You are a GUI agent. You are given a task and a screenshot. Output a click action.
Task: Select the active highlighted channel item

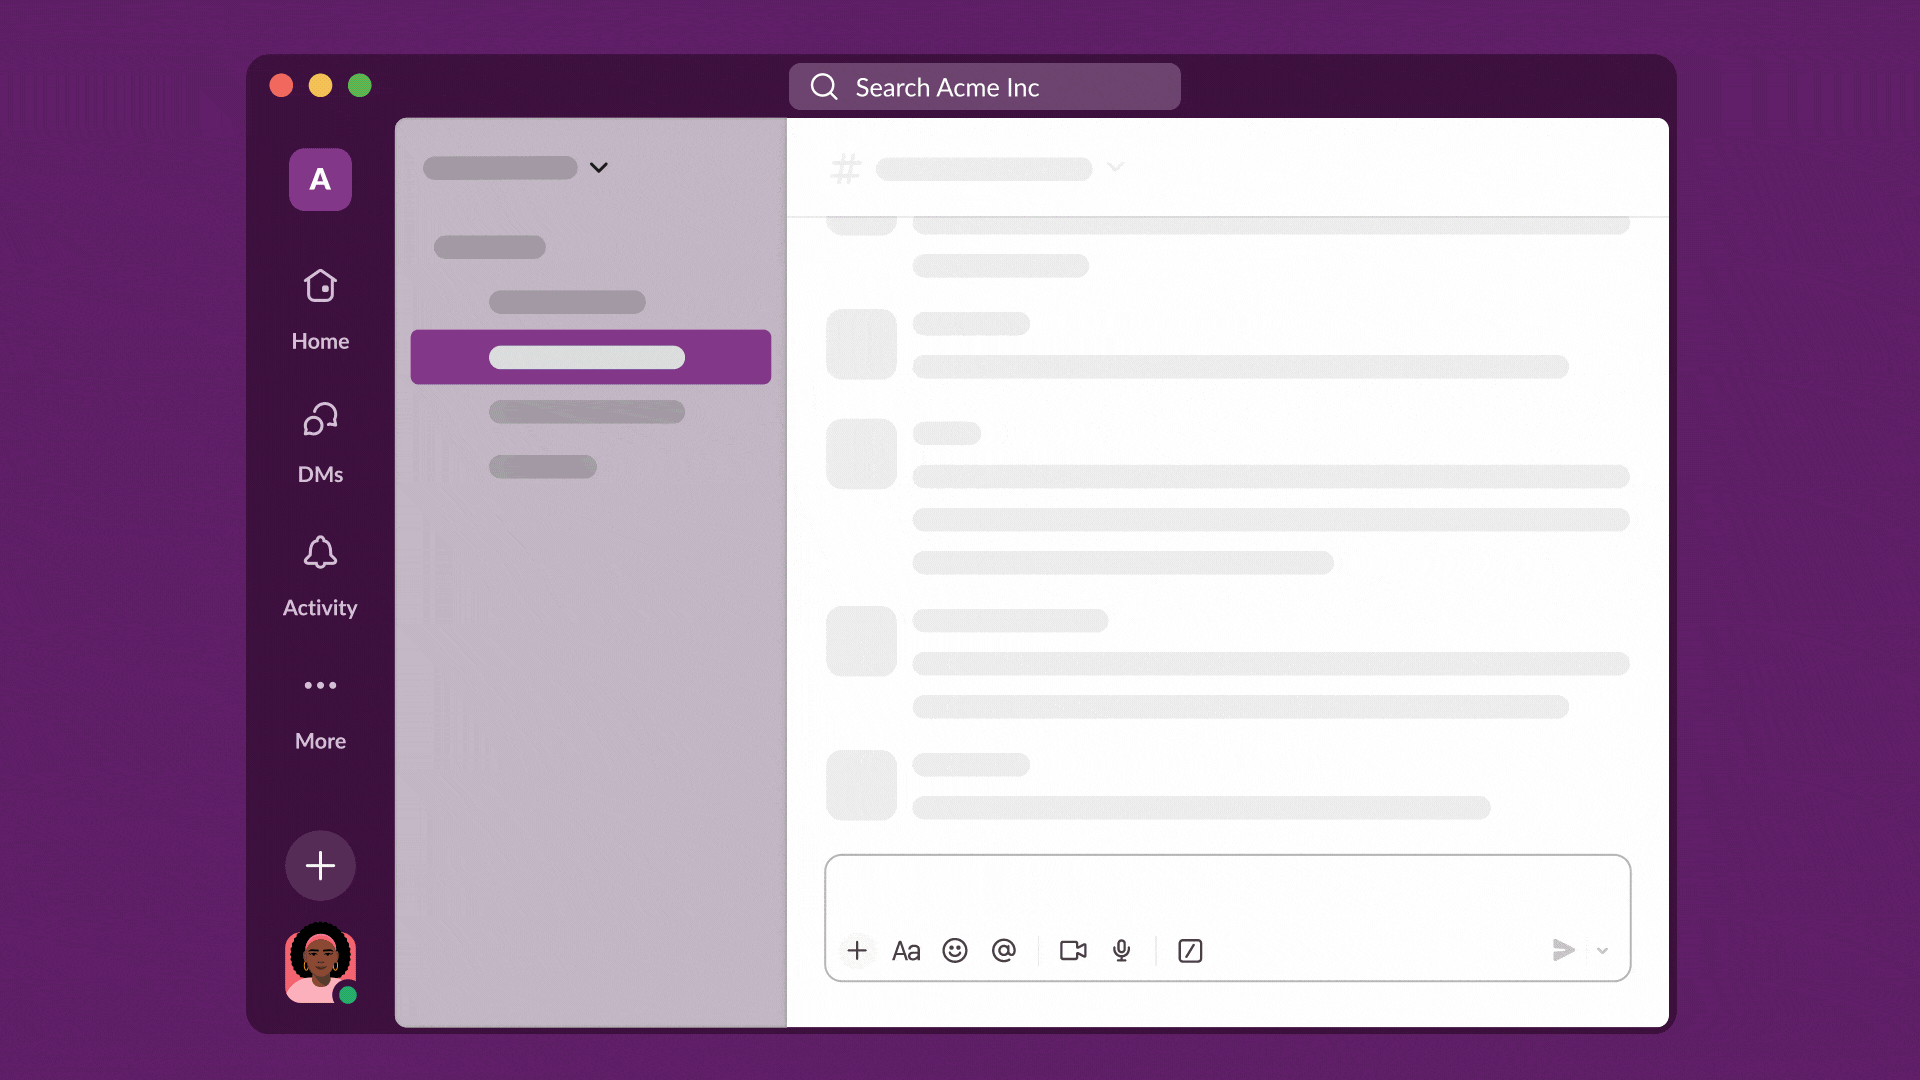coord(591,356)
